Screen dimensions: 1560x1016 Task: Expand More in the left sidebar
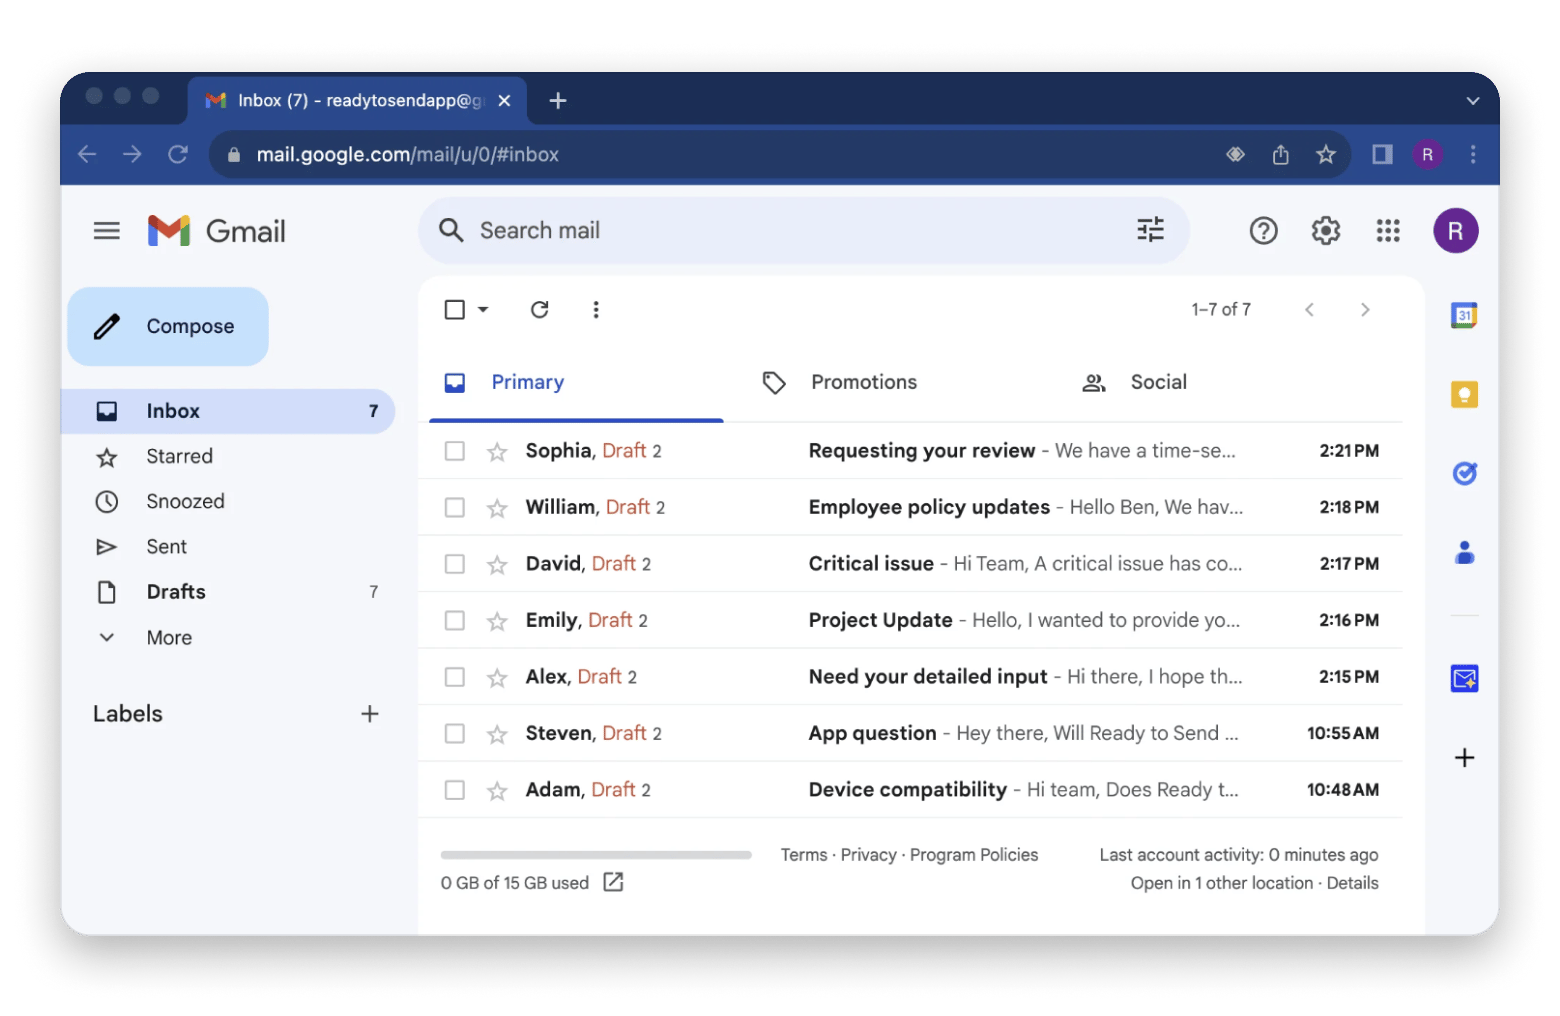168,637
